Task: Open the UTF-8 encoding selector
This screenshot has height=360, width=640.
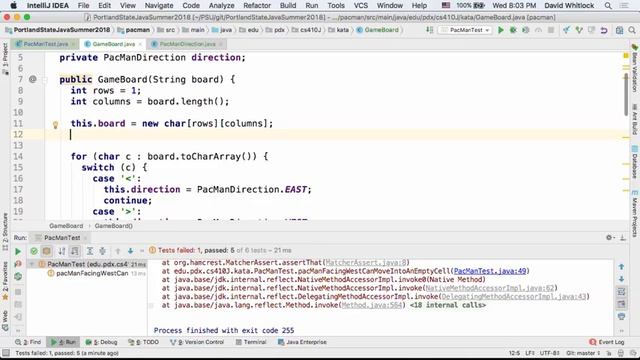Action: pos(550,353)
